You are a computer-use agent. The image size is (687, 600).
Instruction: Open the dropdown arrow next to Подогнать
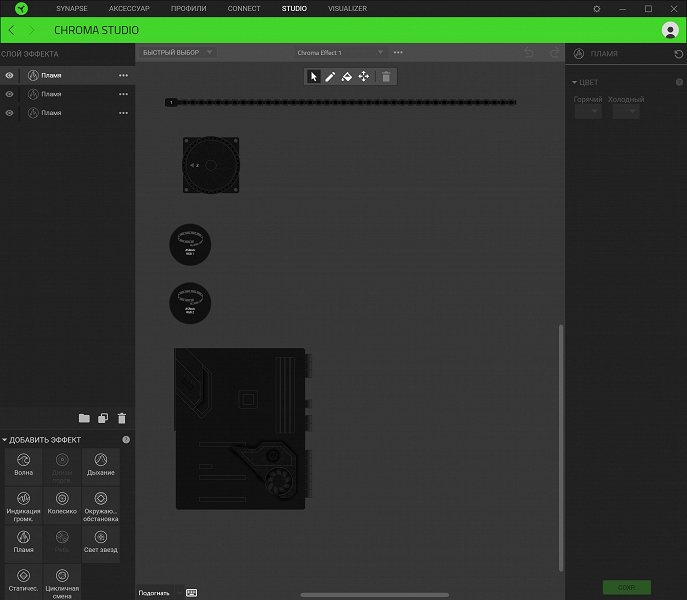(180, 593)
